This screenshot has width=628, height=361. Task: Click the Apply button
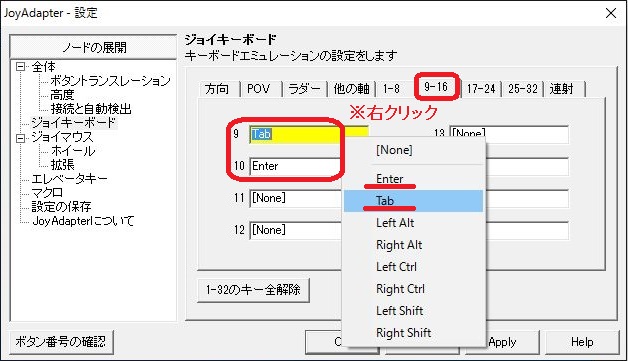513,342
